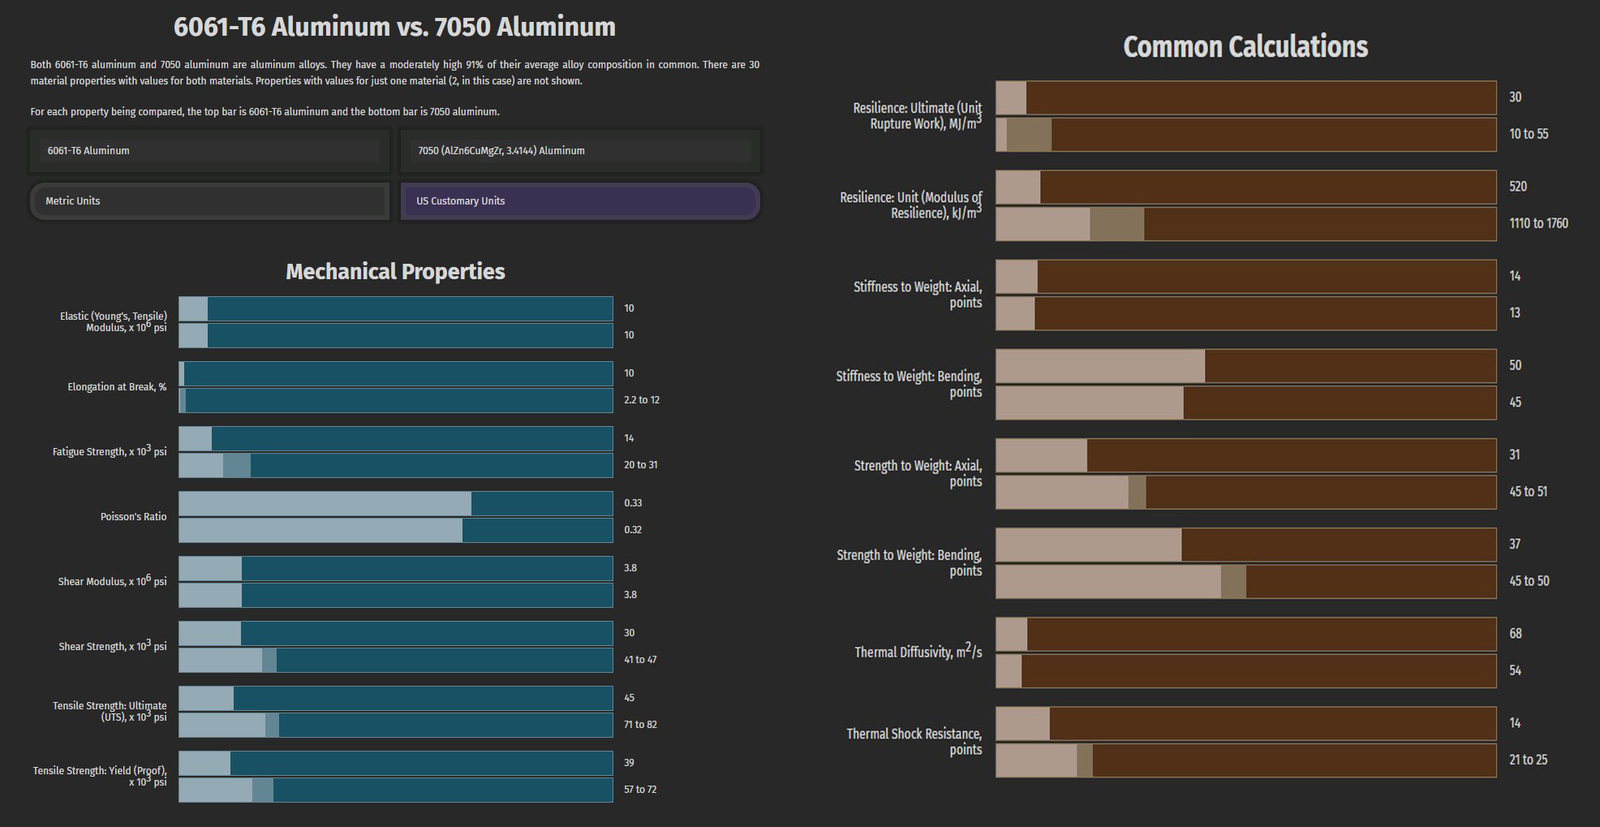Screen dimensions: 1600x827
Task: Click the Resilience: Ultimate (Unit Rupture Work) label
Action: click(917, 115)
